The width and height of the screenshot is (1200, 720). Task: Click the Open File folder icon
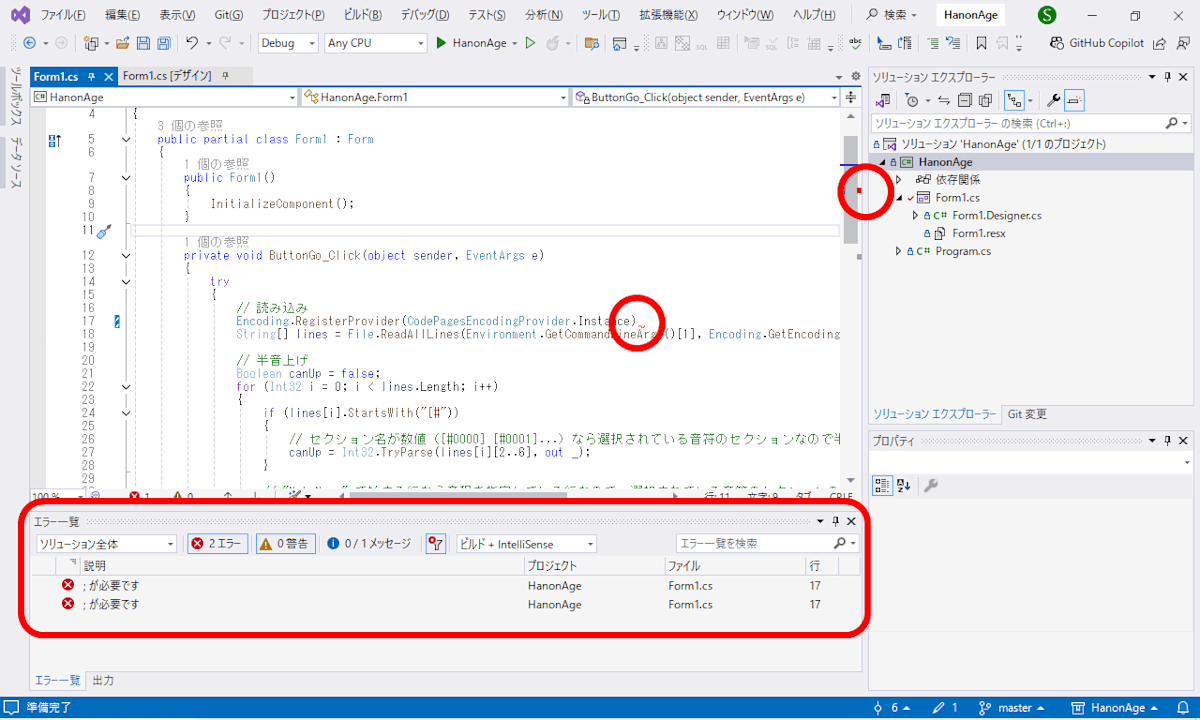click(x=123, y=43)
